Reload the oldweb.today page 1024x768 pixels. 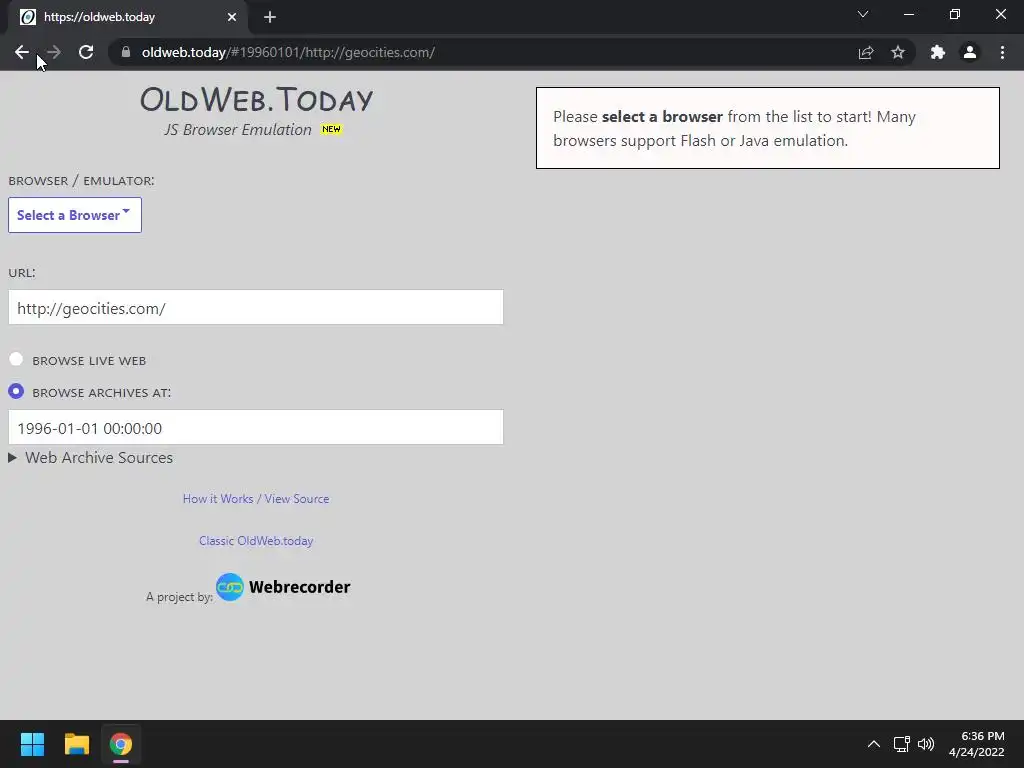(x=86, y=52)
